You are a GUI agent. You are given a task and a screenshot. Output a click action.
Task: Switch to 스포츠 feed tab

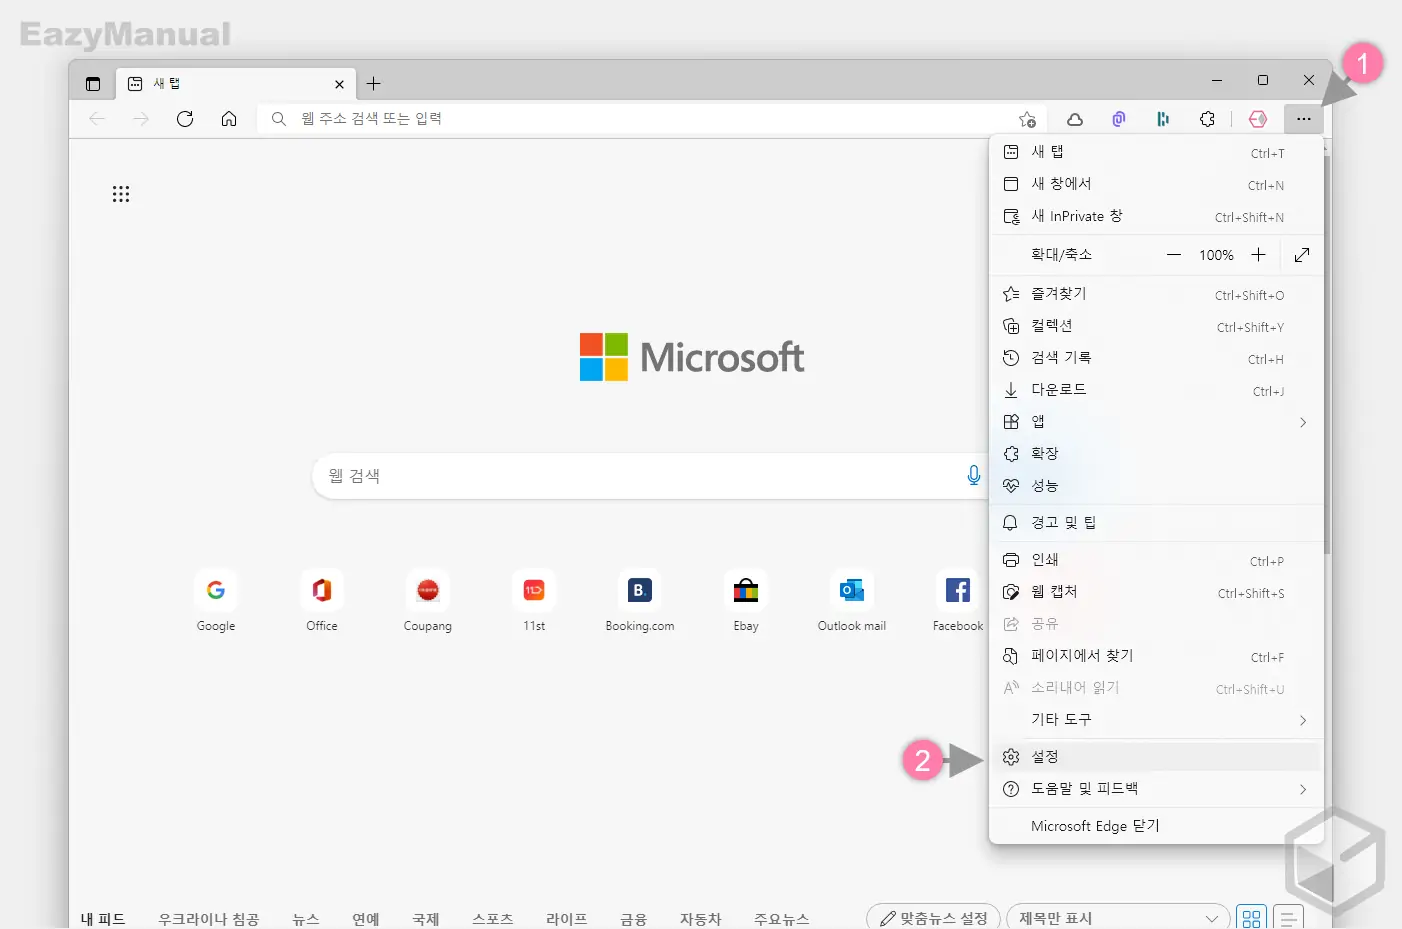pyautogui.click(x=493, y=918)
